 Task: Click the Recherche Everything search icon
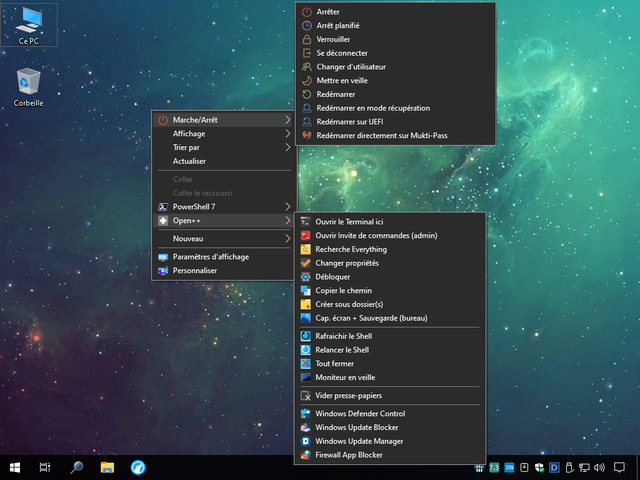click(x=305, y=249)
